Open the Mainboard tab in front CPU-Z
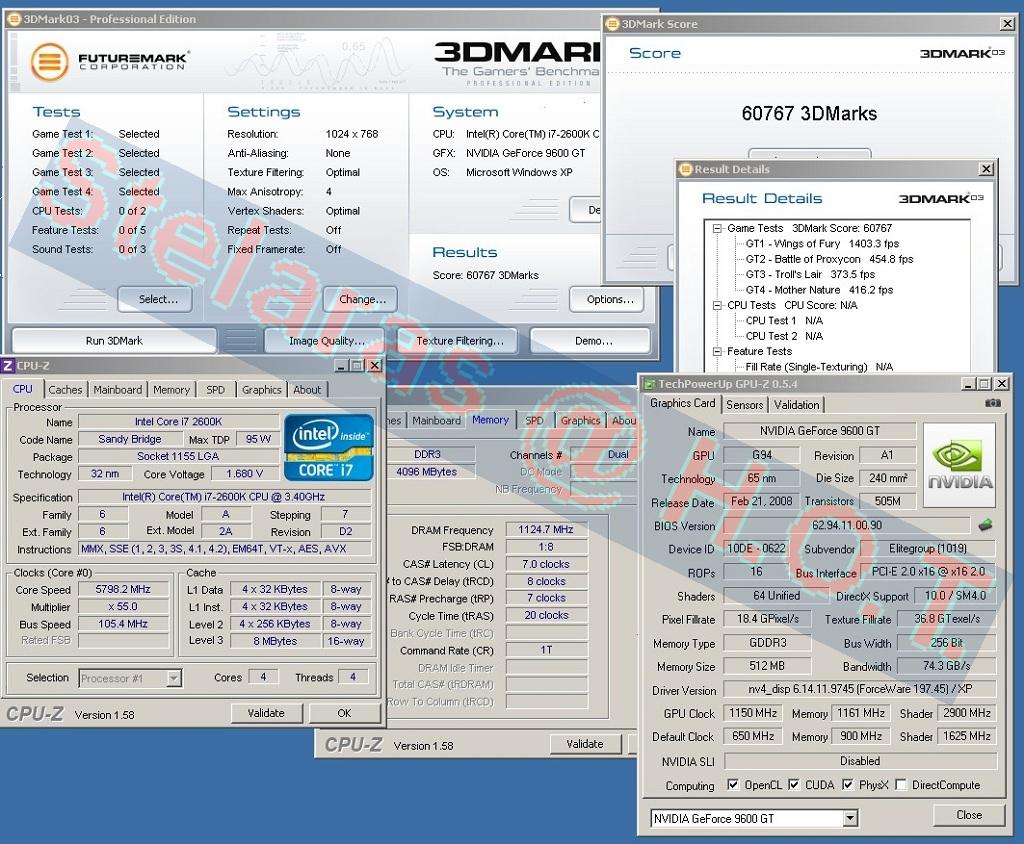Viewport: 1024px width, 844px height. click(118, 389)
